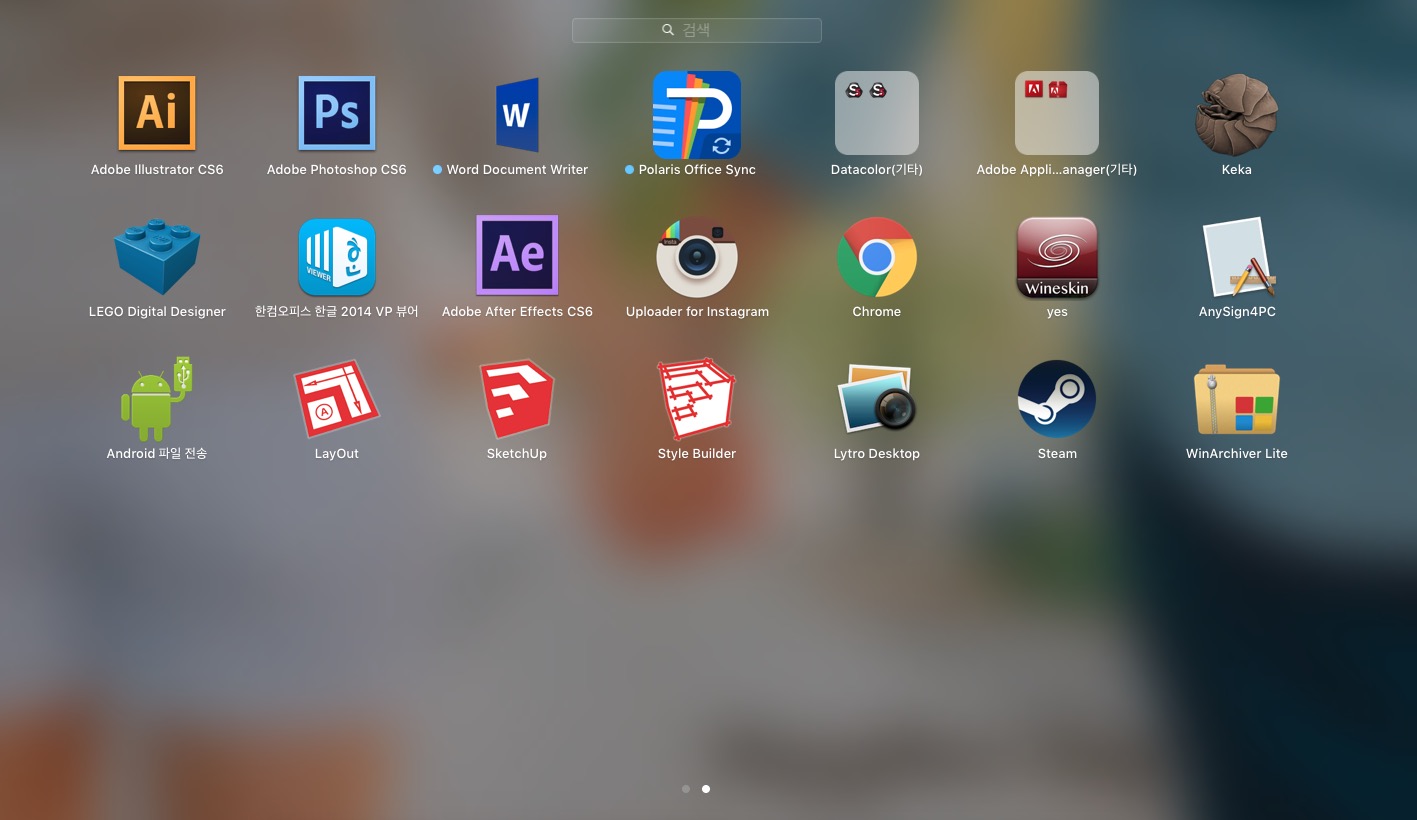
Task: Open AnySign4PC application
Action: (1237, 256)
